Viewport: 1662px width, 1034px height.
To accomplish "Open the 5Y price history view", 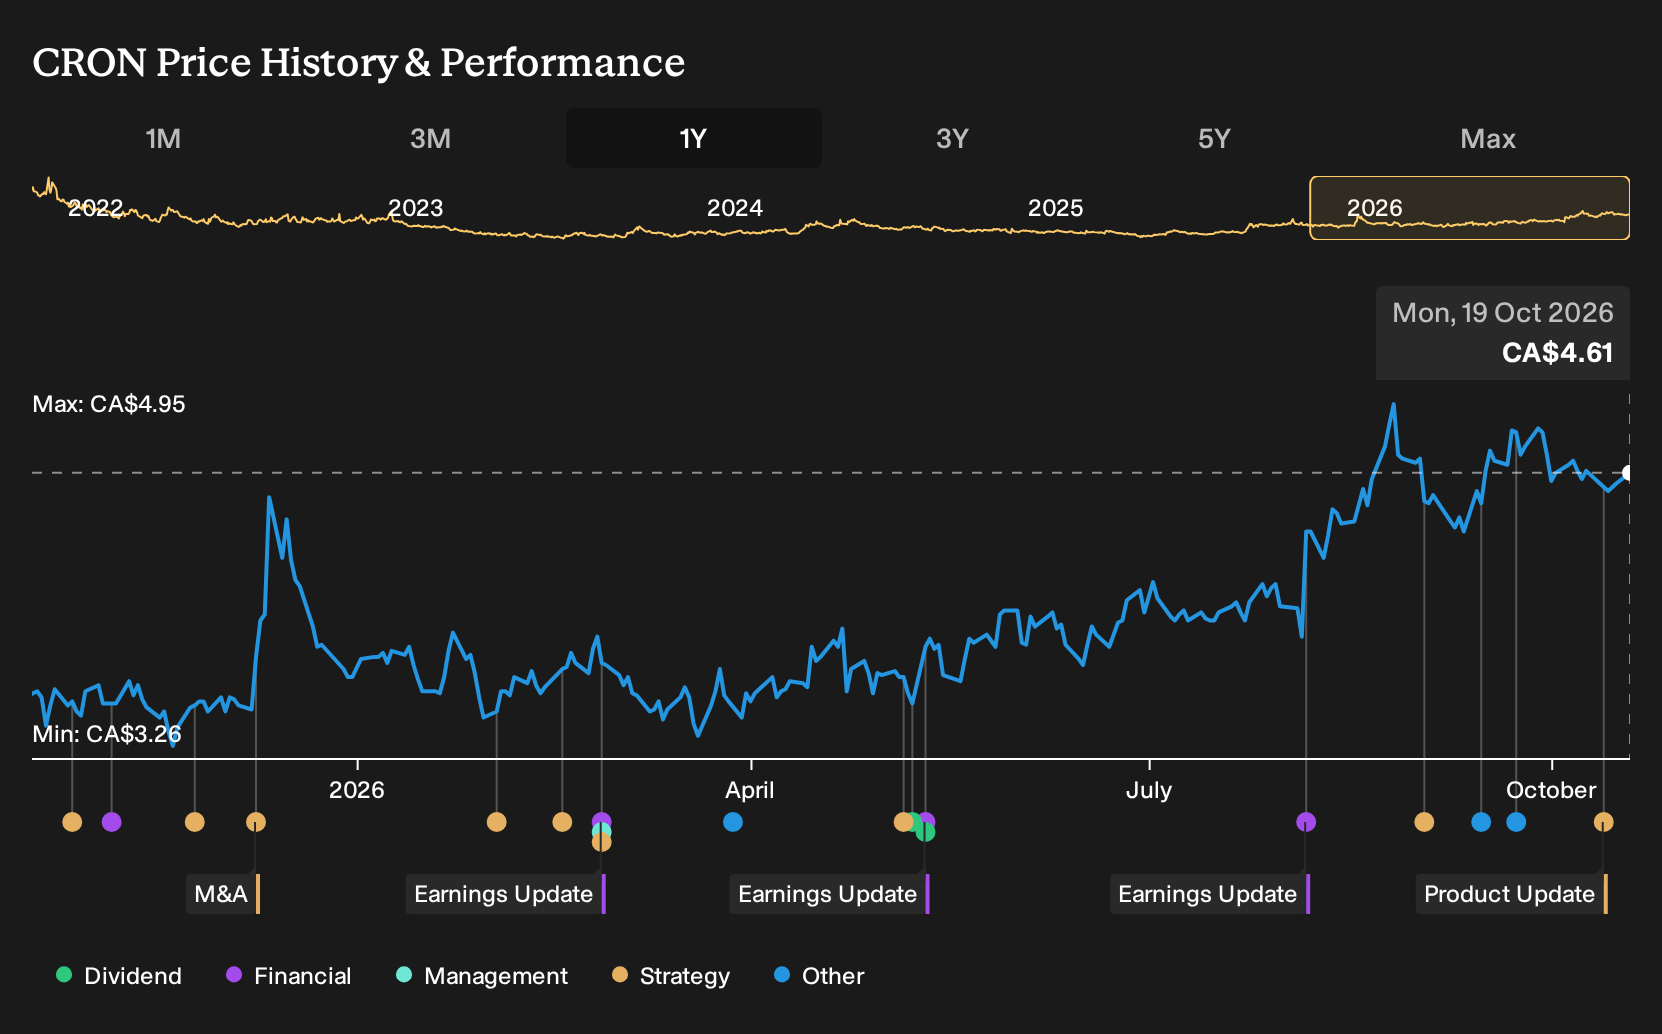I will [x=1214, y=138].
